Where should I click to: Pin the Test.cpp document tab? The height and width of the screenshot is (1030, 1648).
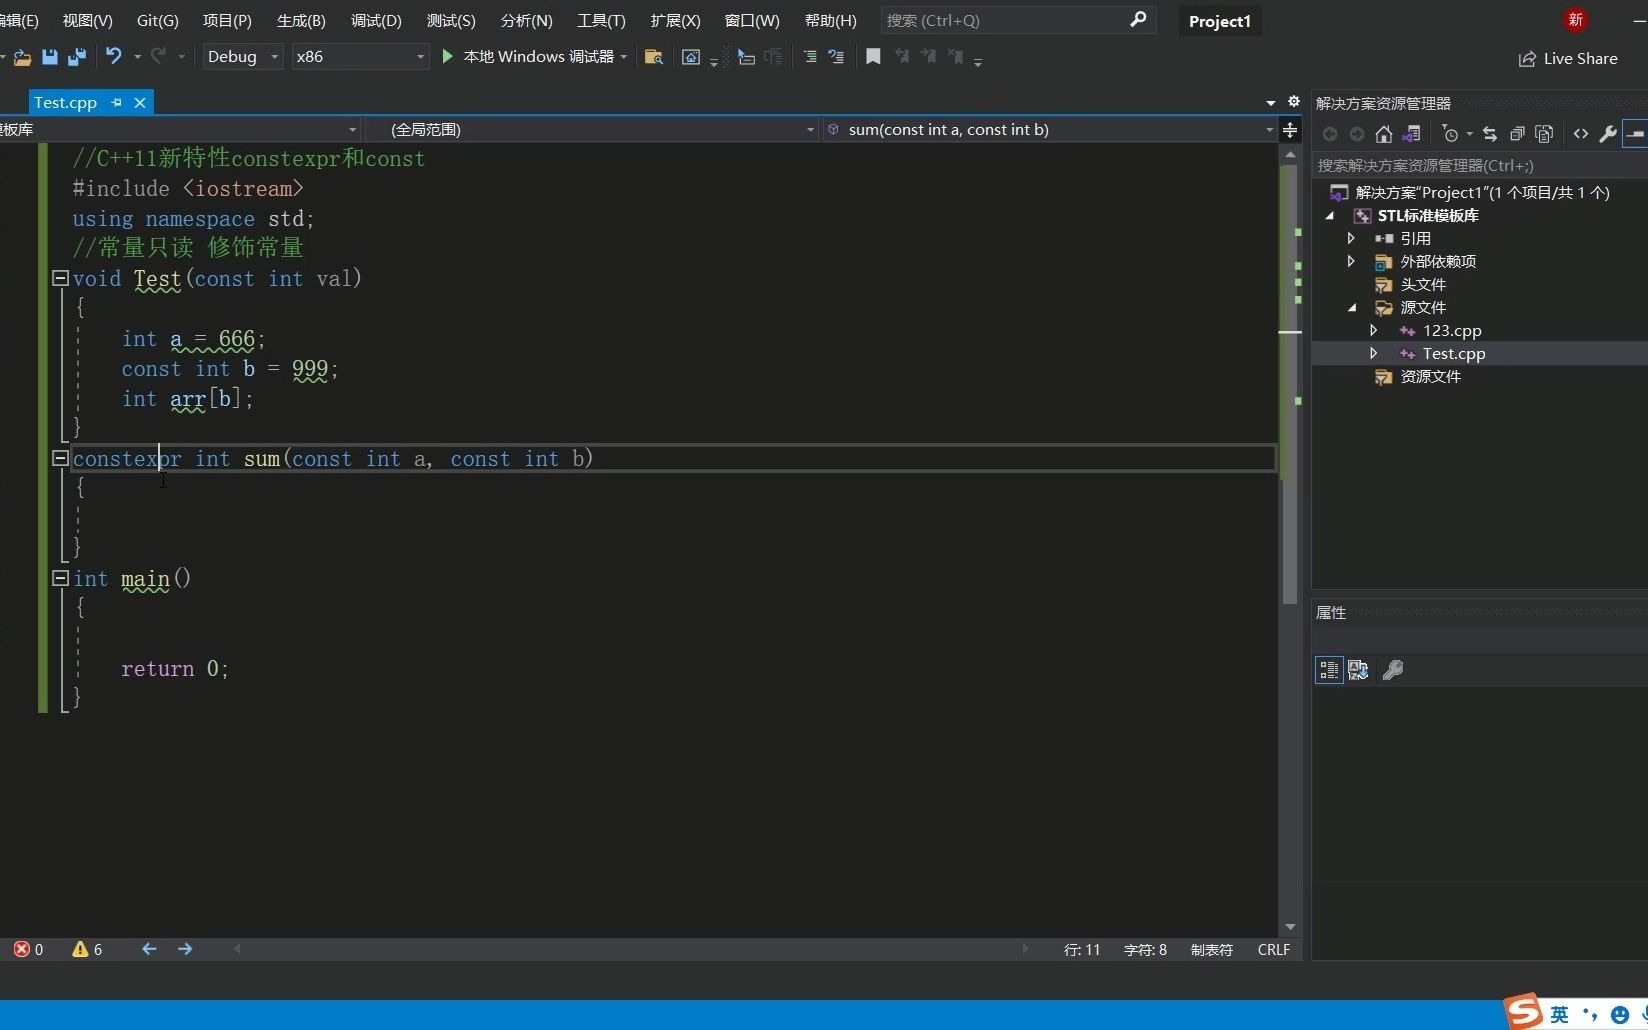116,102
